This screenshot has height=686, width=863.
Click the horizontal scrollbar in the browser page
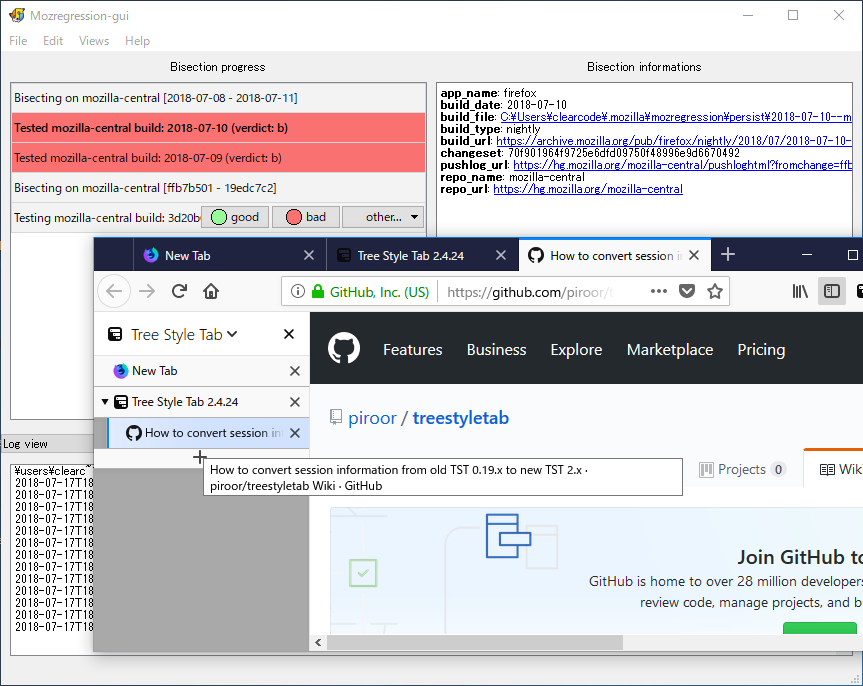pos(475,642)
